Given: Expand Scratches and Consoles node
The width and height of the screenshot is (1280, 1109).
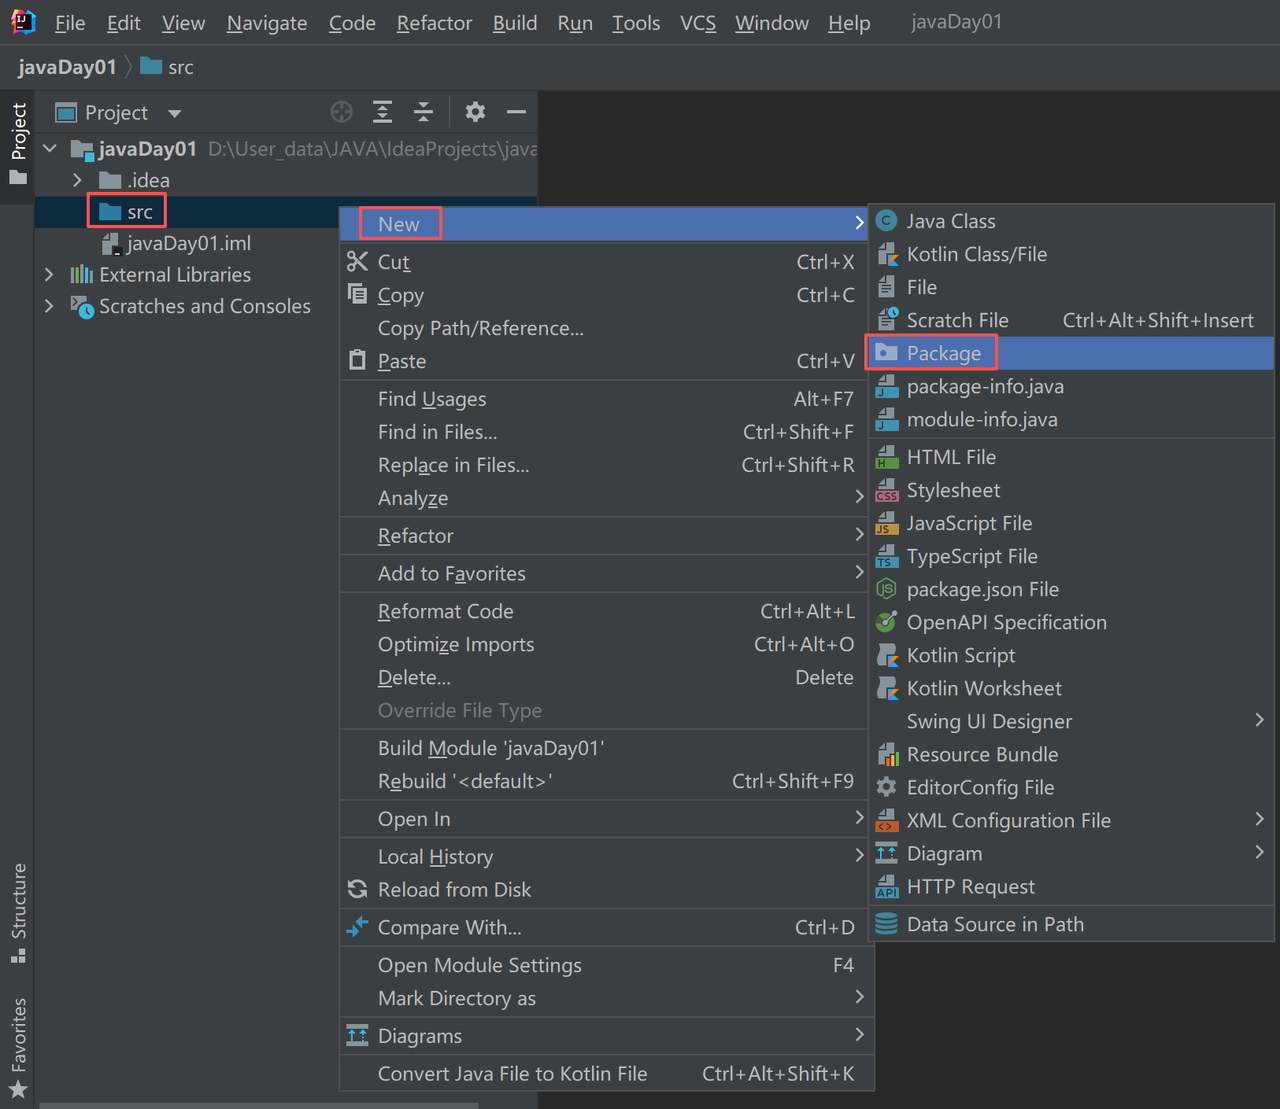Looking at the screenshot, I should tap(49, 306).
